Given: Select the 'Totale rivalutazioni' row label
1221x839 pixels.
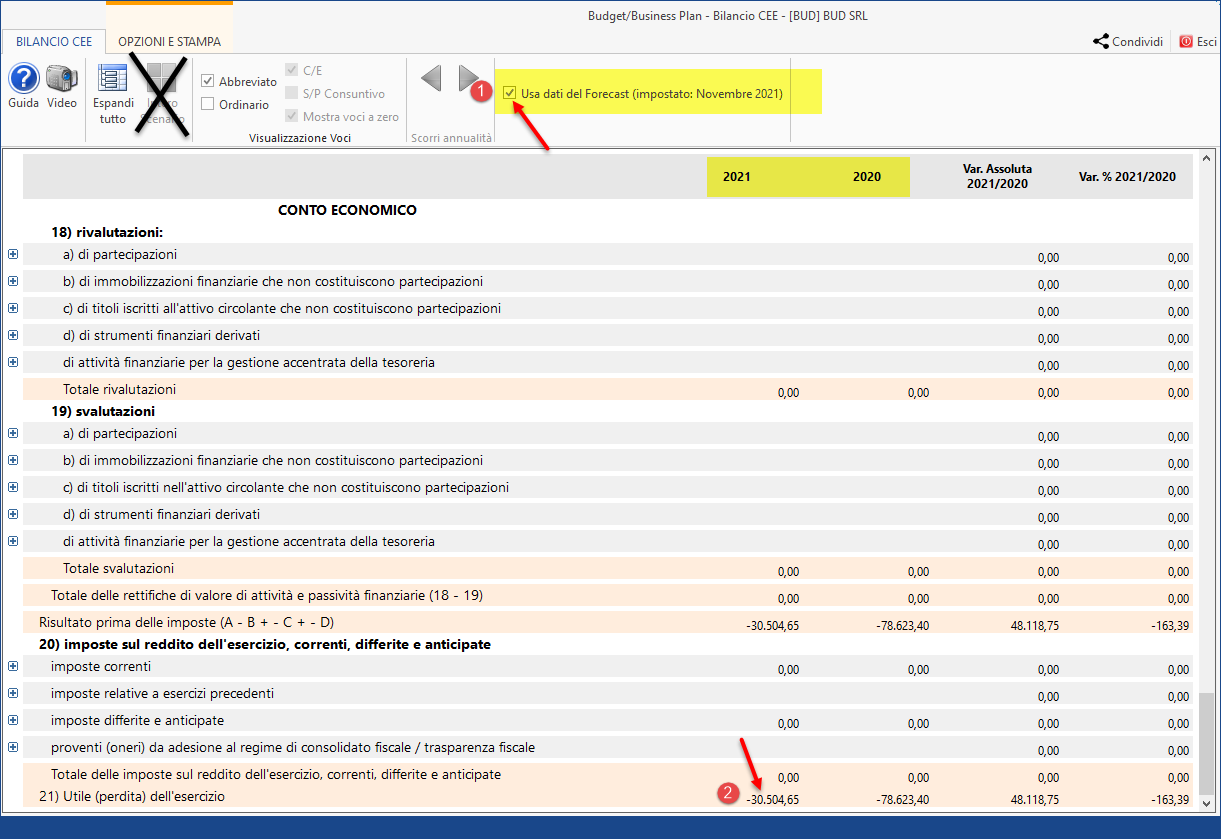Looking at the screenshot, I should click(119, 389).
